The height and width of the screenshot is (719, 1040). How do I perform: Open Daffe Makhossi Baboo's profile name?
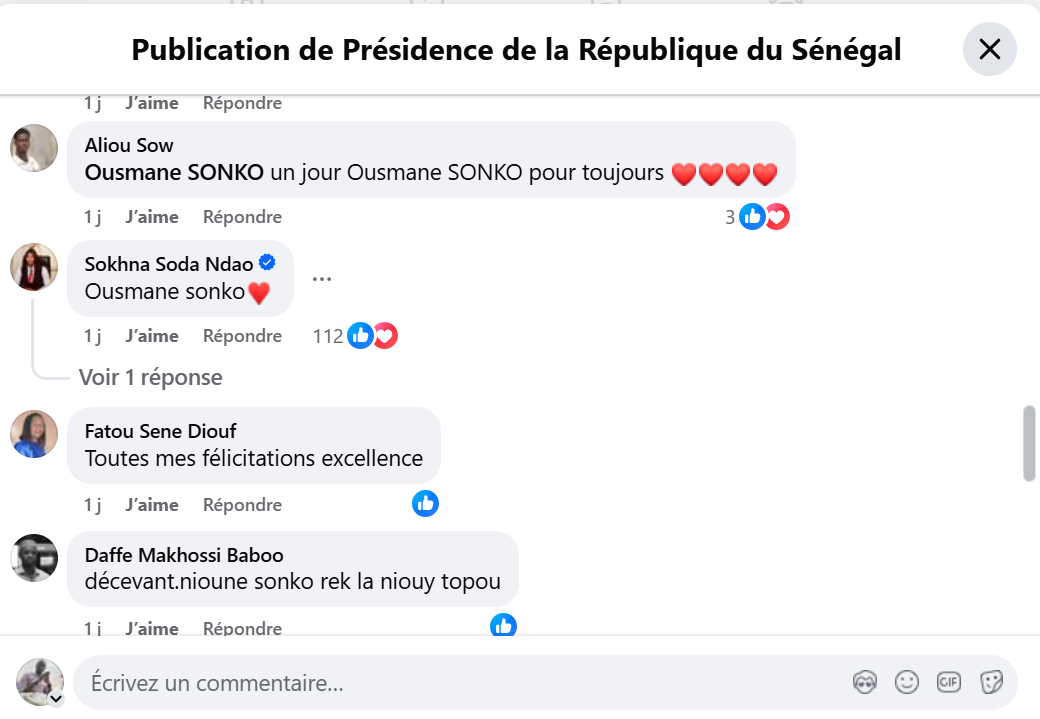[184, 555]
